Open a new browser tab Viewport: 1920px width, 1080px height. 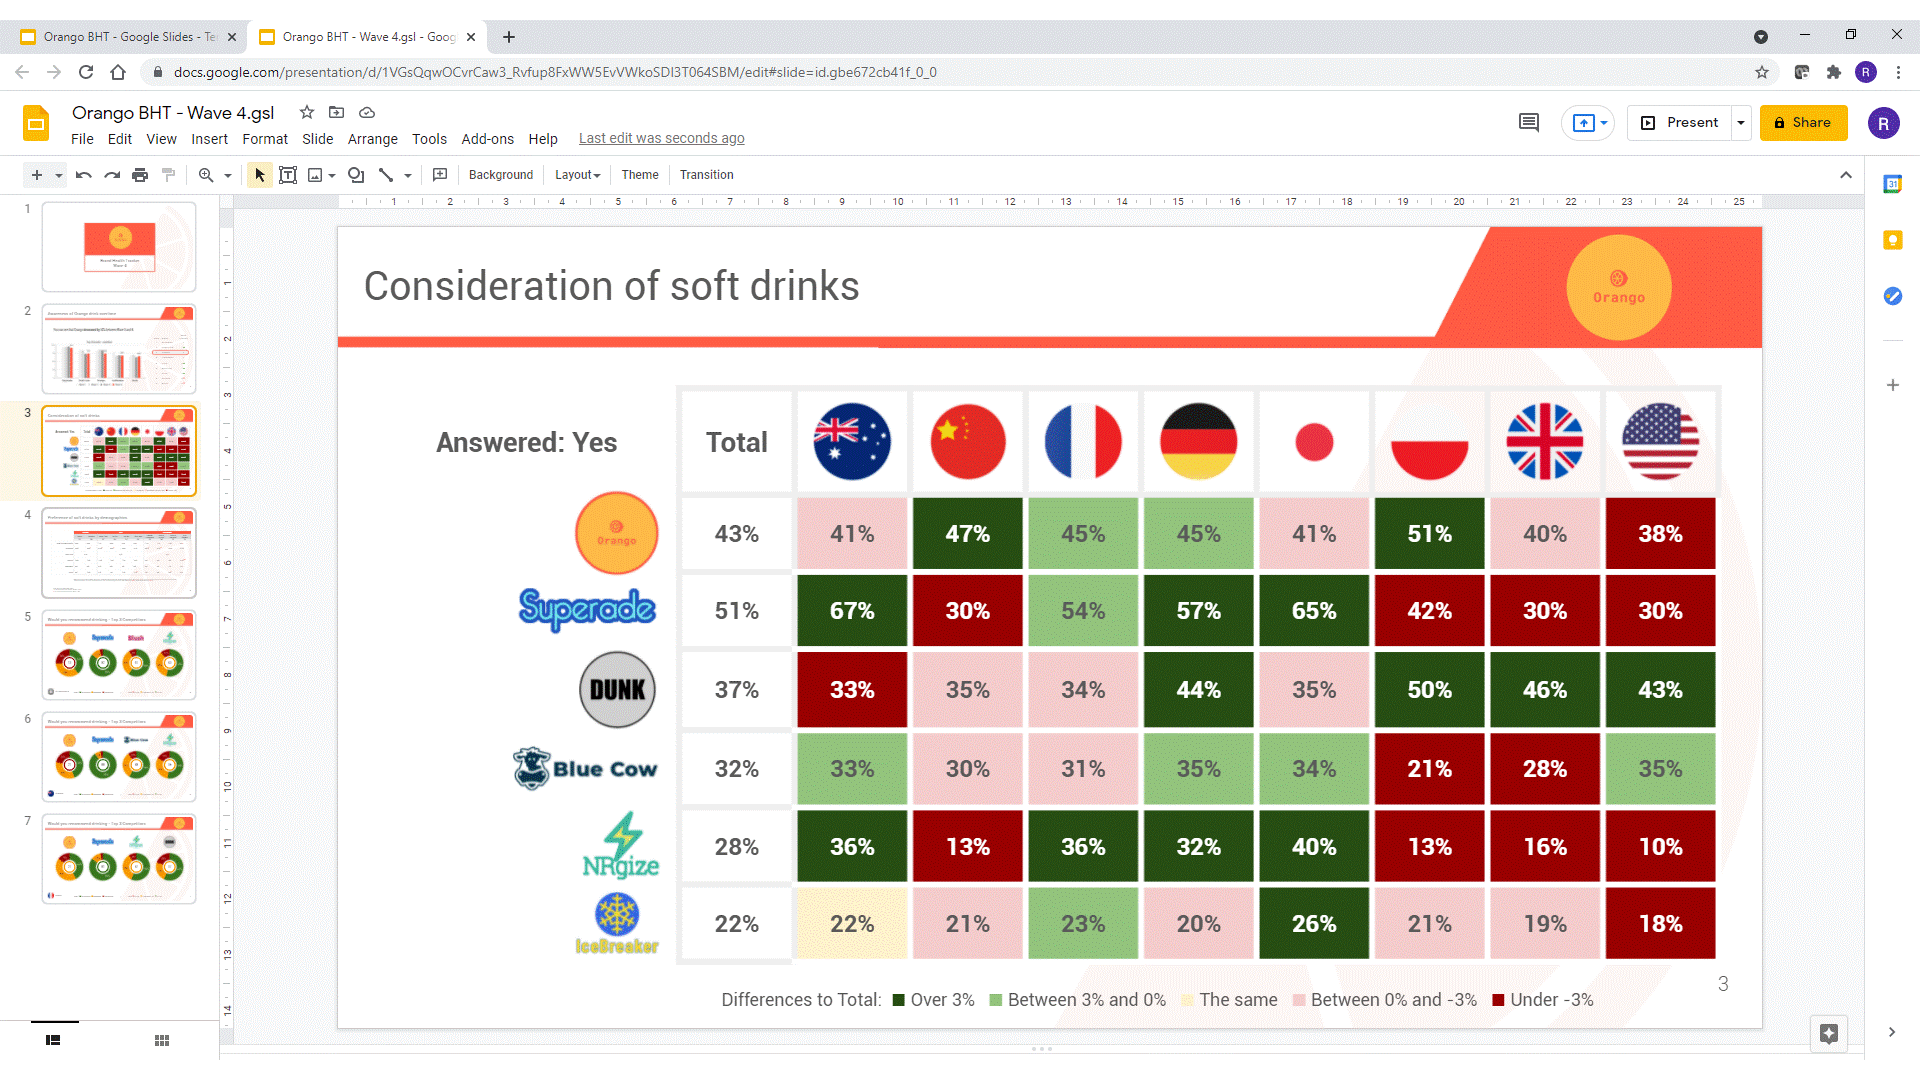click(509, 37)
